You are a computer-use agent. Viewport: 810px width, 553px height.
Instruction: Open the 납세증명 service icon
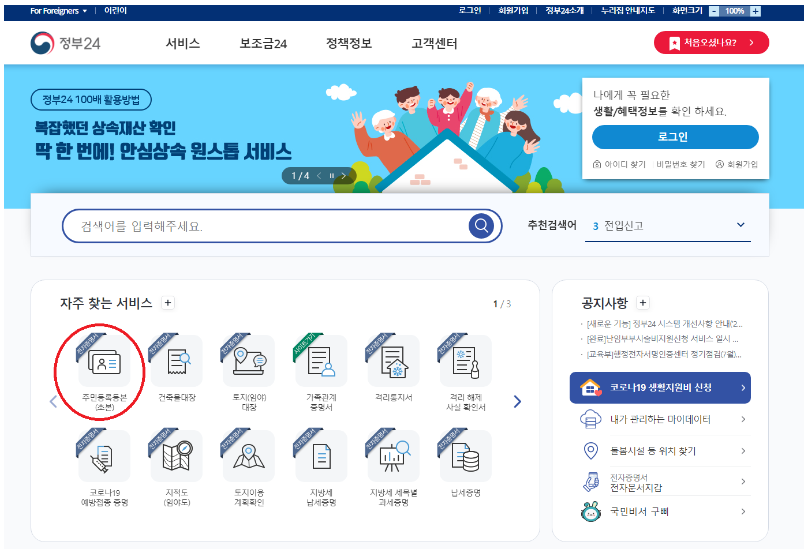click(465, 458)
